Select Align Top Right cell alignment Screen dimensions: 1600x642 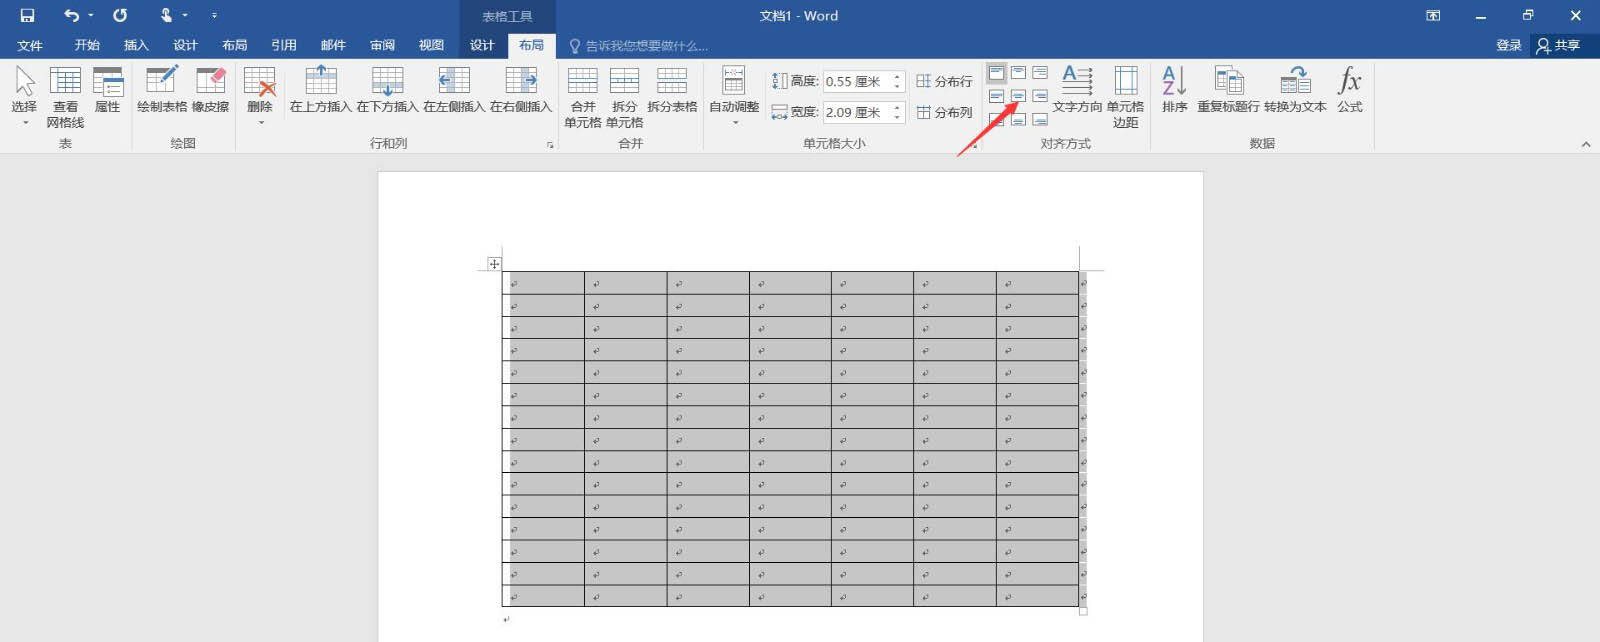pyautogui.click(x=1040, y=73)
